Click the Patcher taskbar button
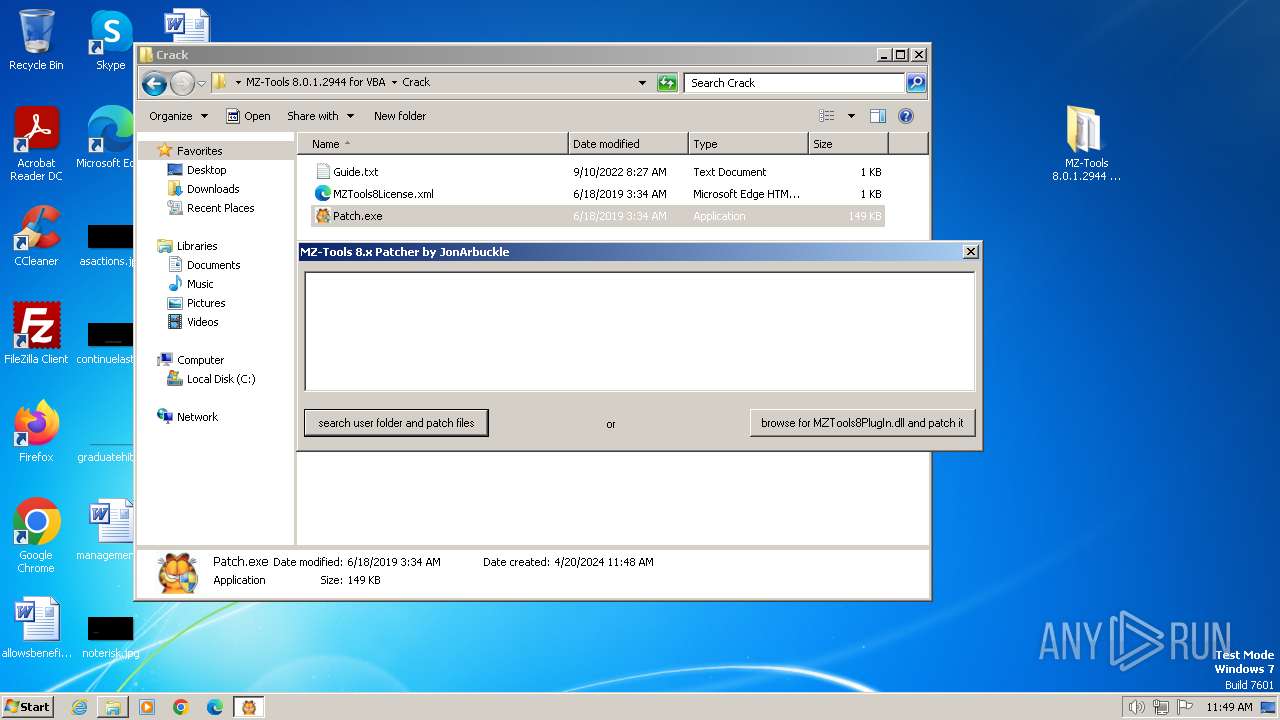Image resolution: width=1280 pixels, height=720 pixels. click(x=249, y=707)
